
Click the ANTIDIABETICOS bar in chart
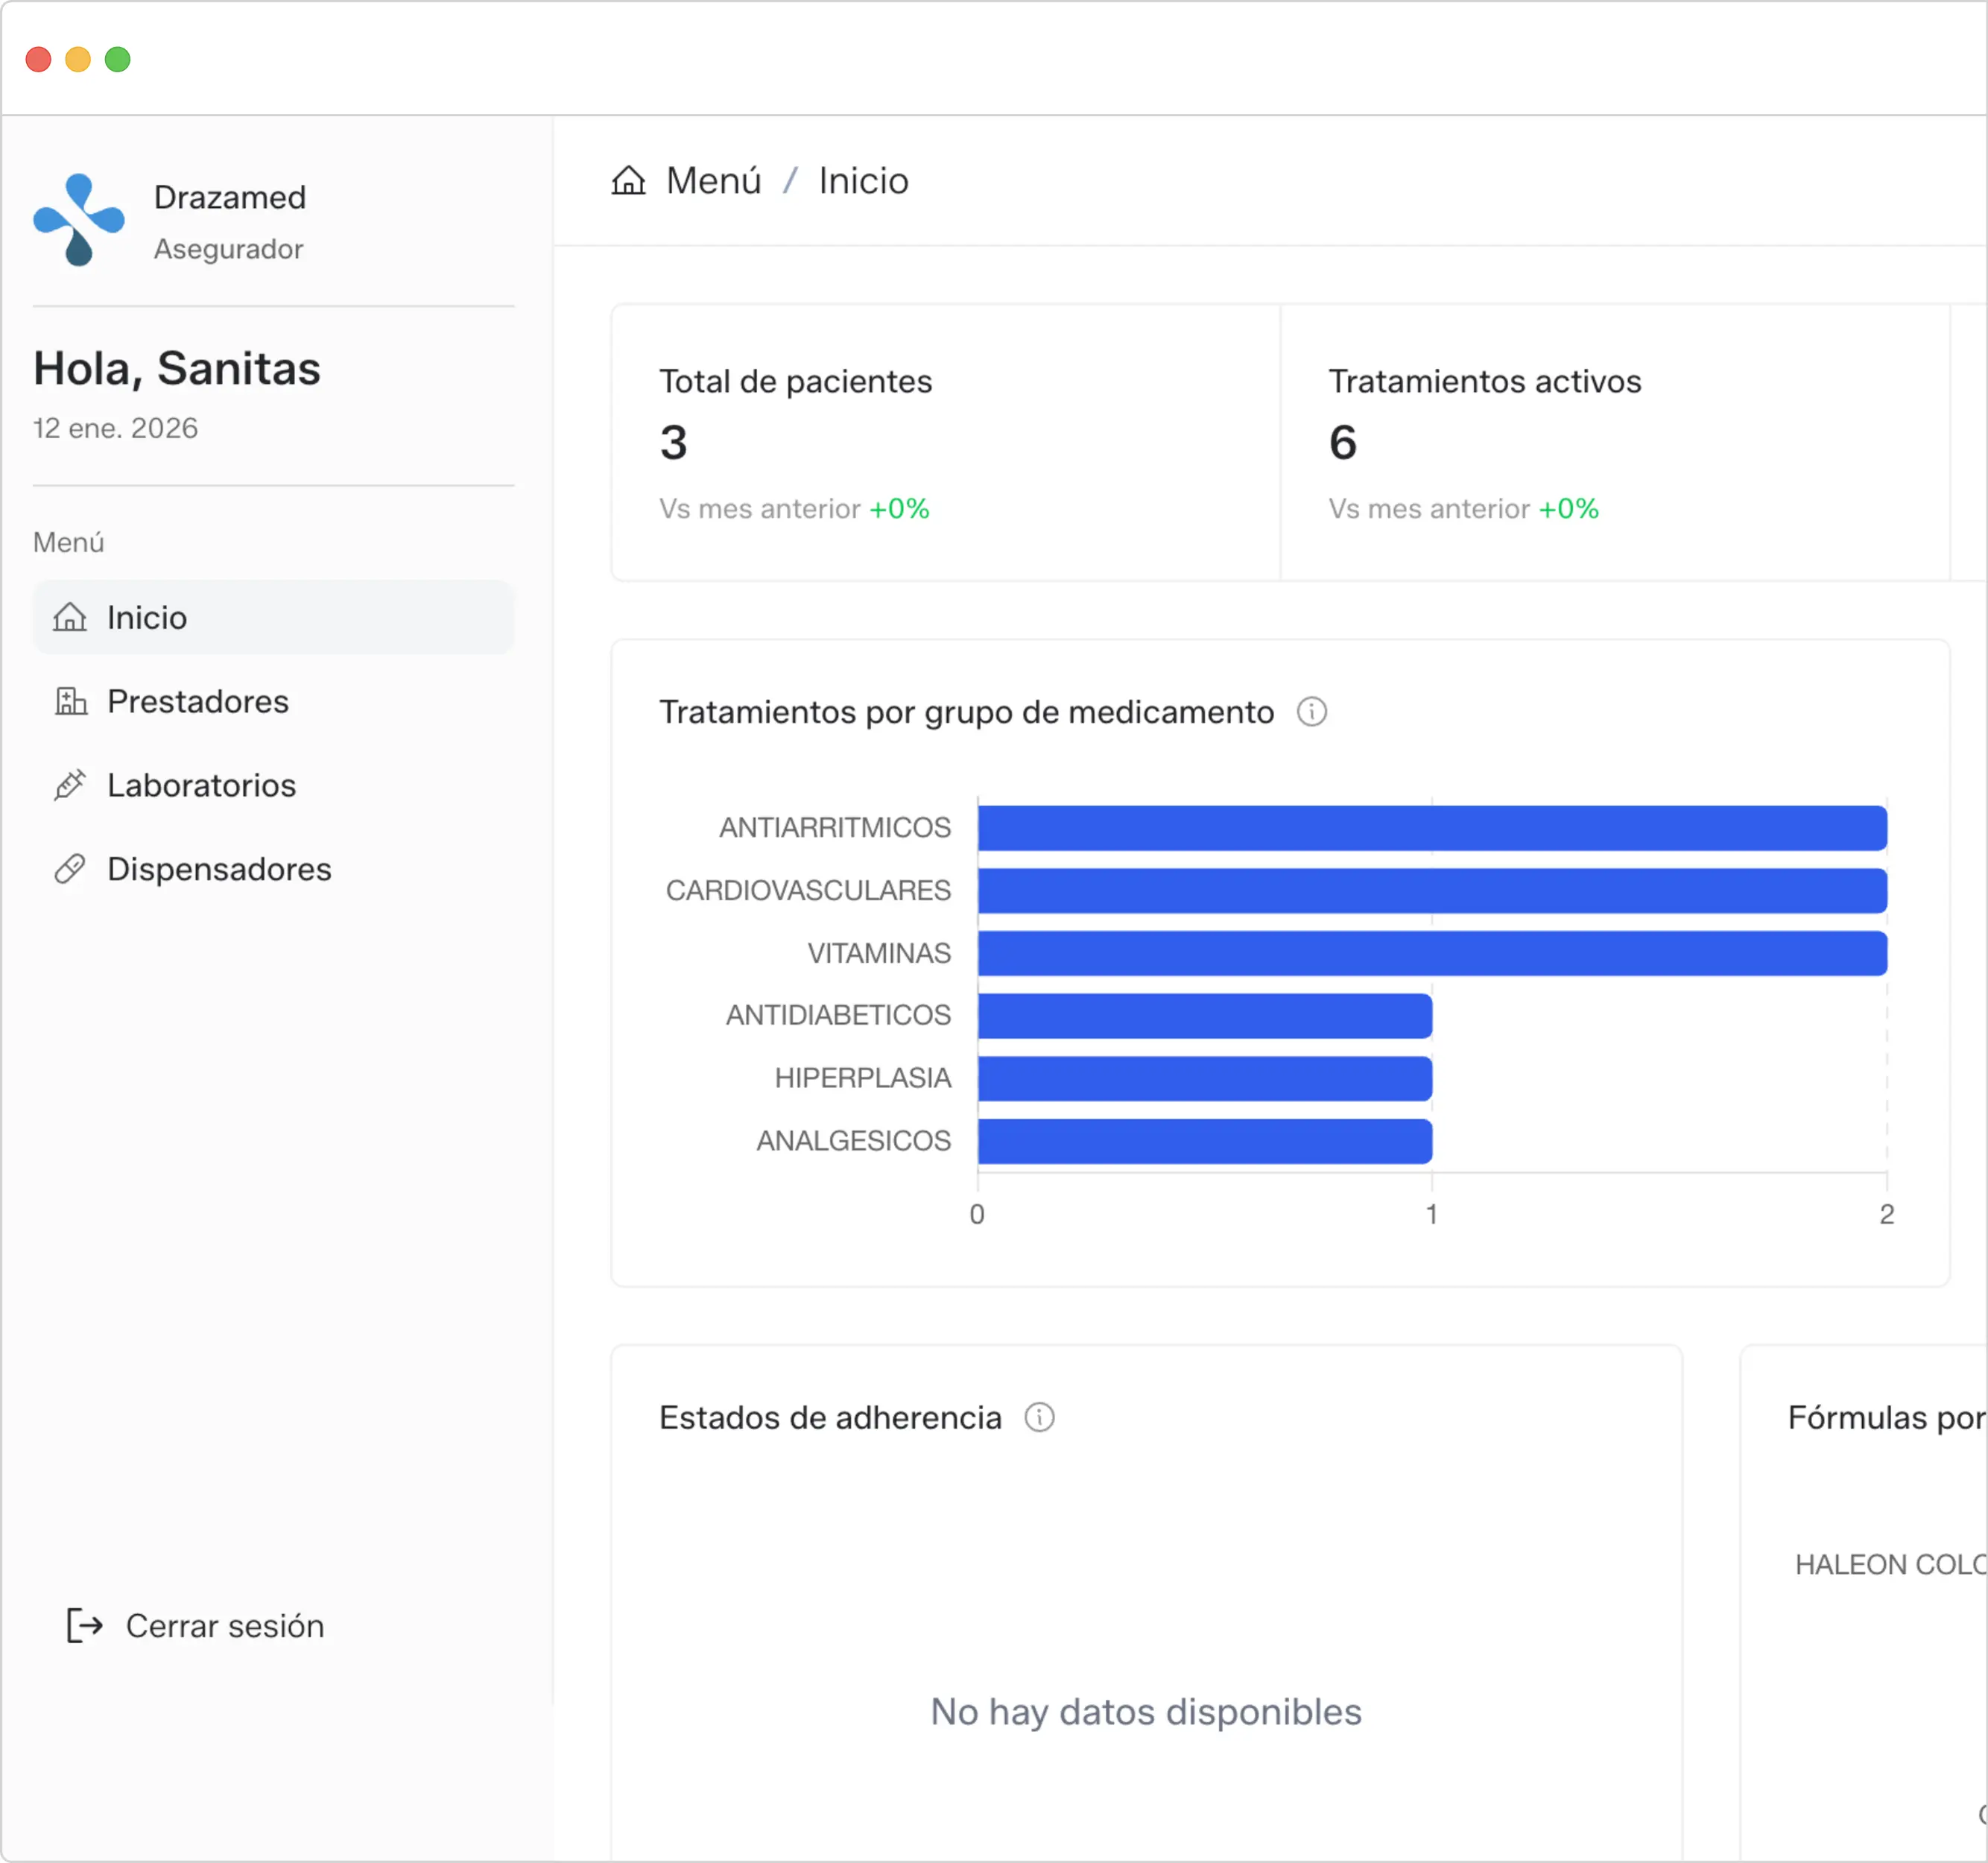tap(1204, 1016)
